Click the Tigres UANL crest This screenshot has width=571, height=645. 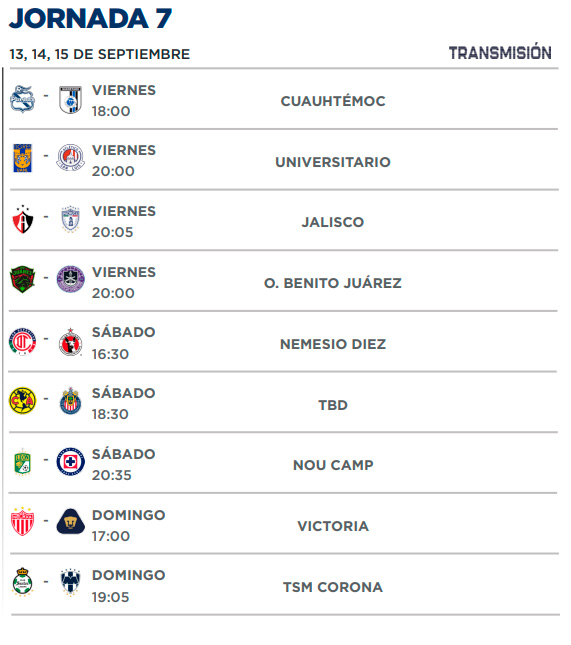(x=22, y=158)
